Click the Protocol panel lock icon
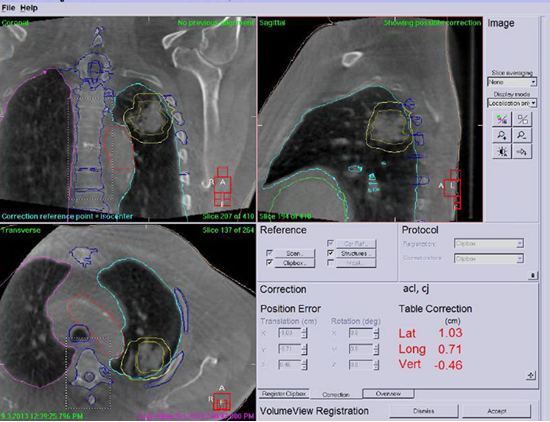The height and width of the screenshot is (422, 550). [532, 276]
